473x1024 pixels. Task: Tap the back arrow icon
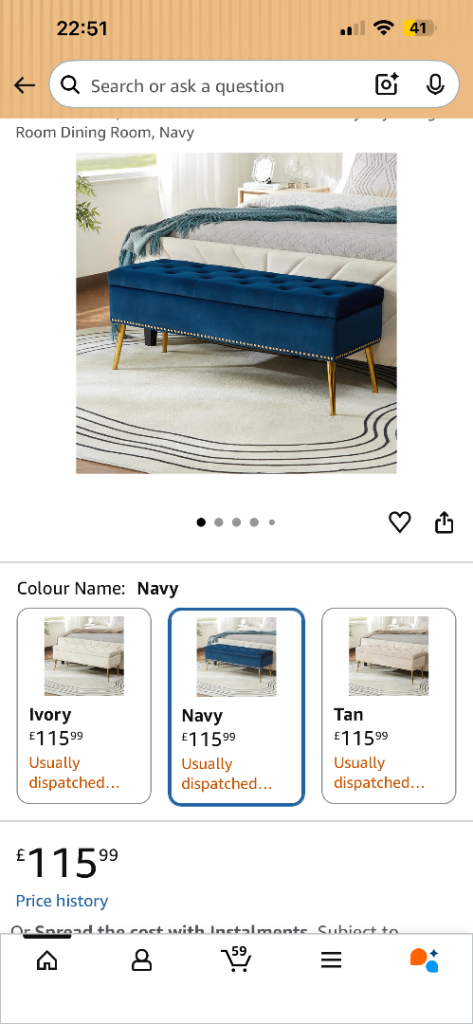tap(24, 86)
